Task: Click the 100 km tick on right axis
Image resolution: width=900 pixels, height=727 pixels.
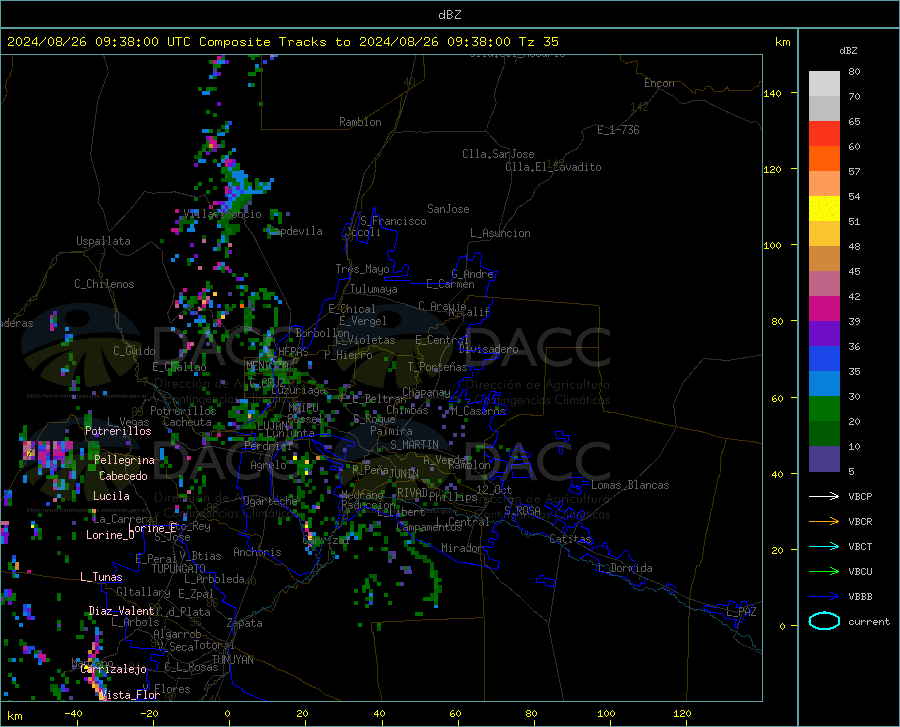Action: click(x=773, y=245)
